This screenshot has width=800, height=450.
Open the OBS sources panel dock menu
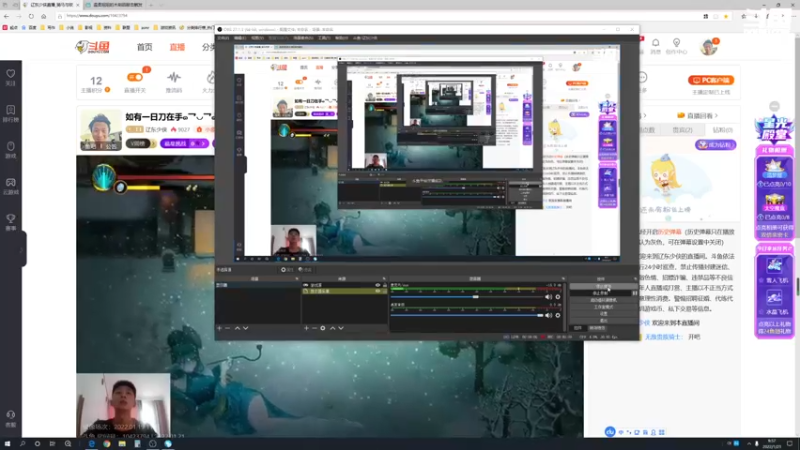point(384,279)
